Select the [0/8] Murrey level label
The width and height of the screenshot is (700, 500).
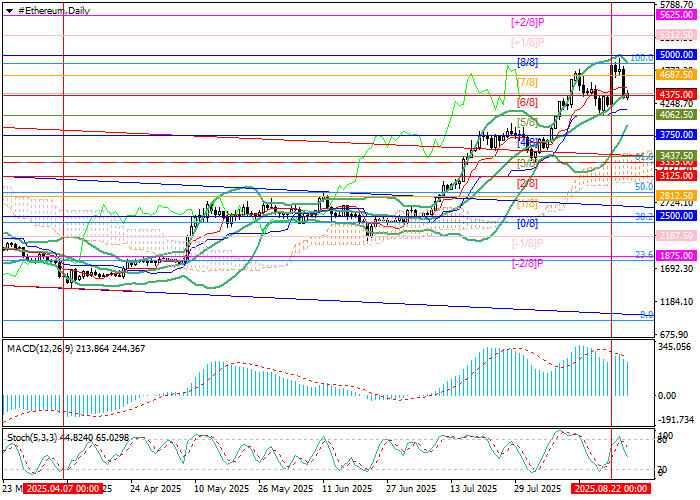(527, 223)
